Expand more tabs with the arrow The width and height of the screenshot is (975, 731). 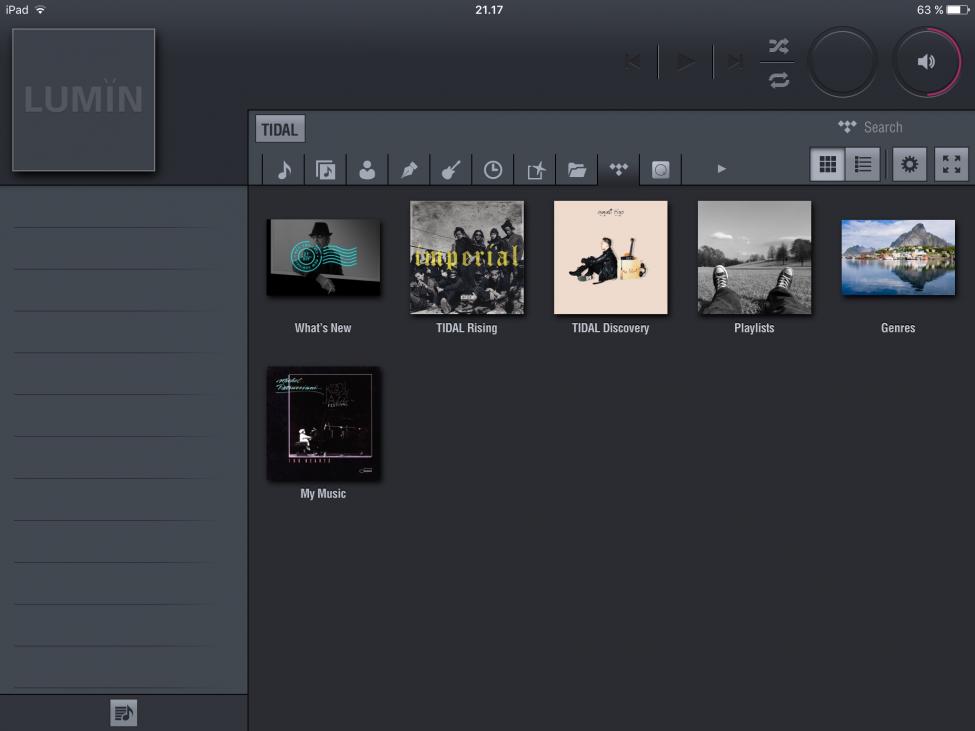[x=721, y=168]
